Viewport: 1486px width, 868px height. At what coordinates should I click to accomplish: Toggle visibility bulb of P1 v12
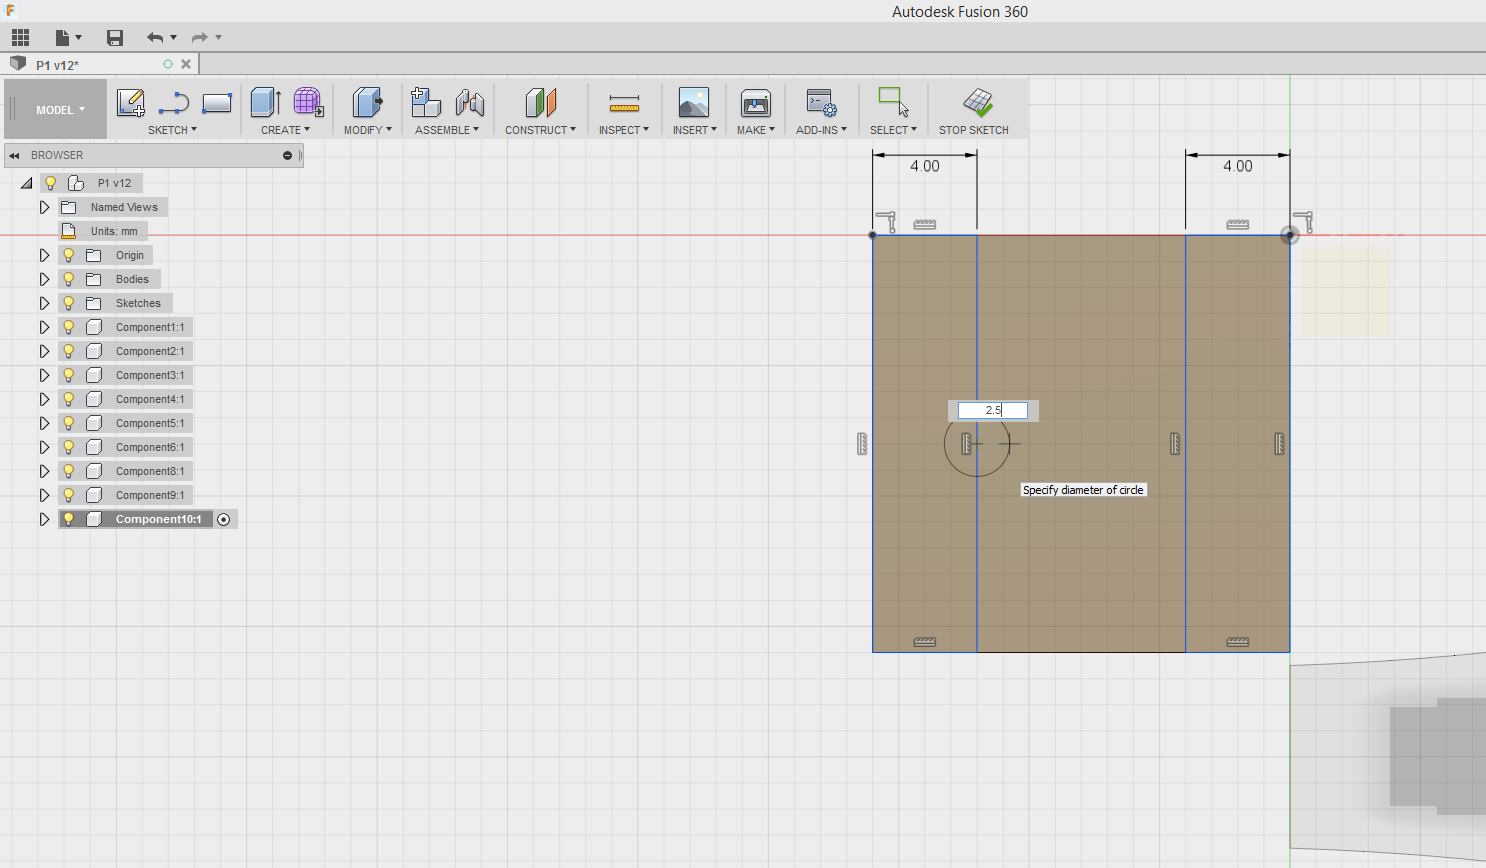click(50, 183)
